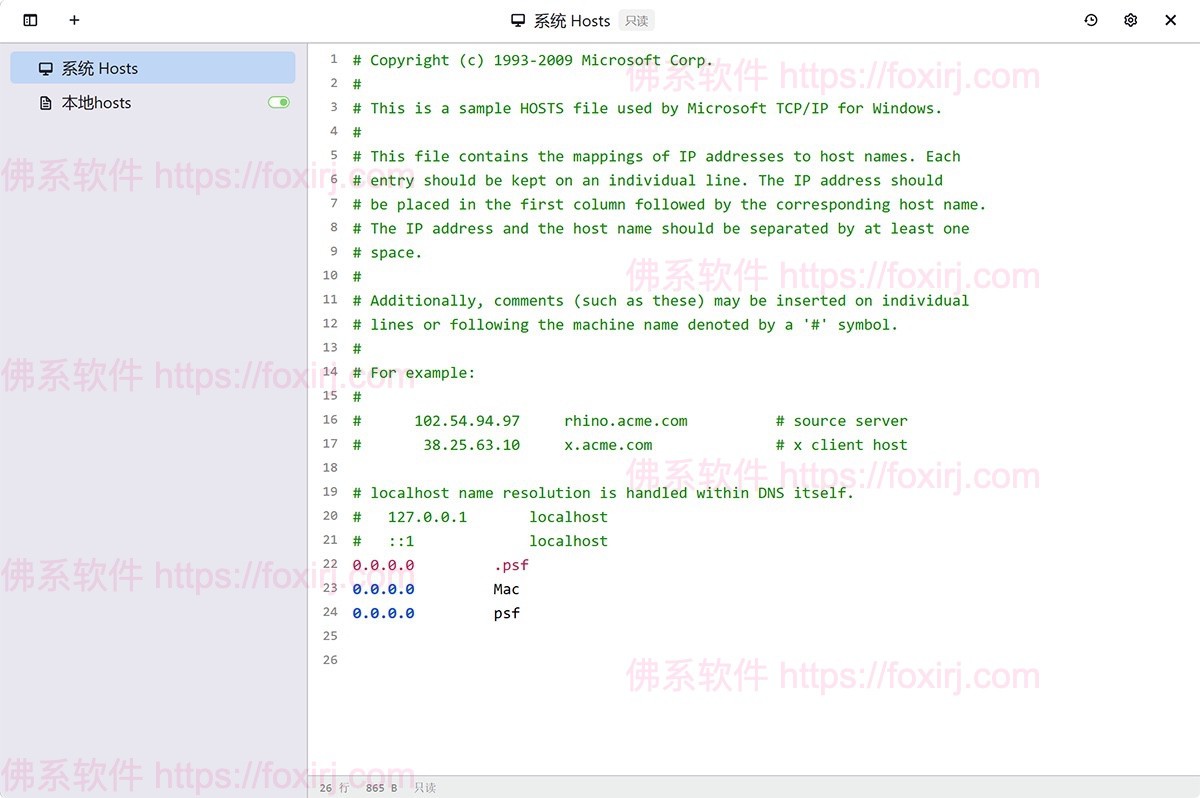Image resolution: width=1200 pixels, height=798 pixels.
Task: Click the X icon at top right
Action: pyautogui.click(x=1171, y=20)
